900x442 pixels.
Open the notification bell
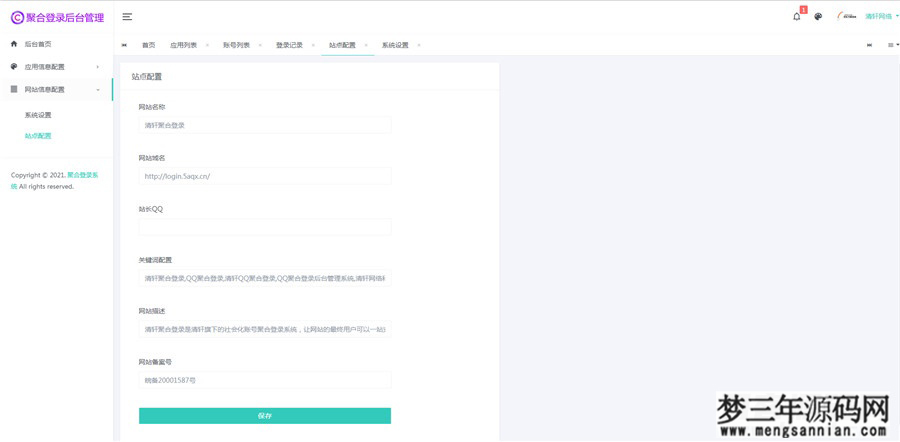(797, 17)
